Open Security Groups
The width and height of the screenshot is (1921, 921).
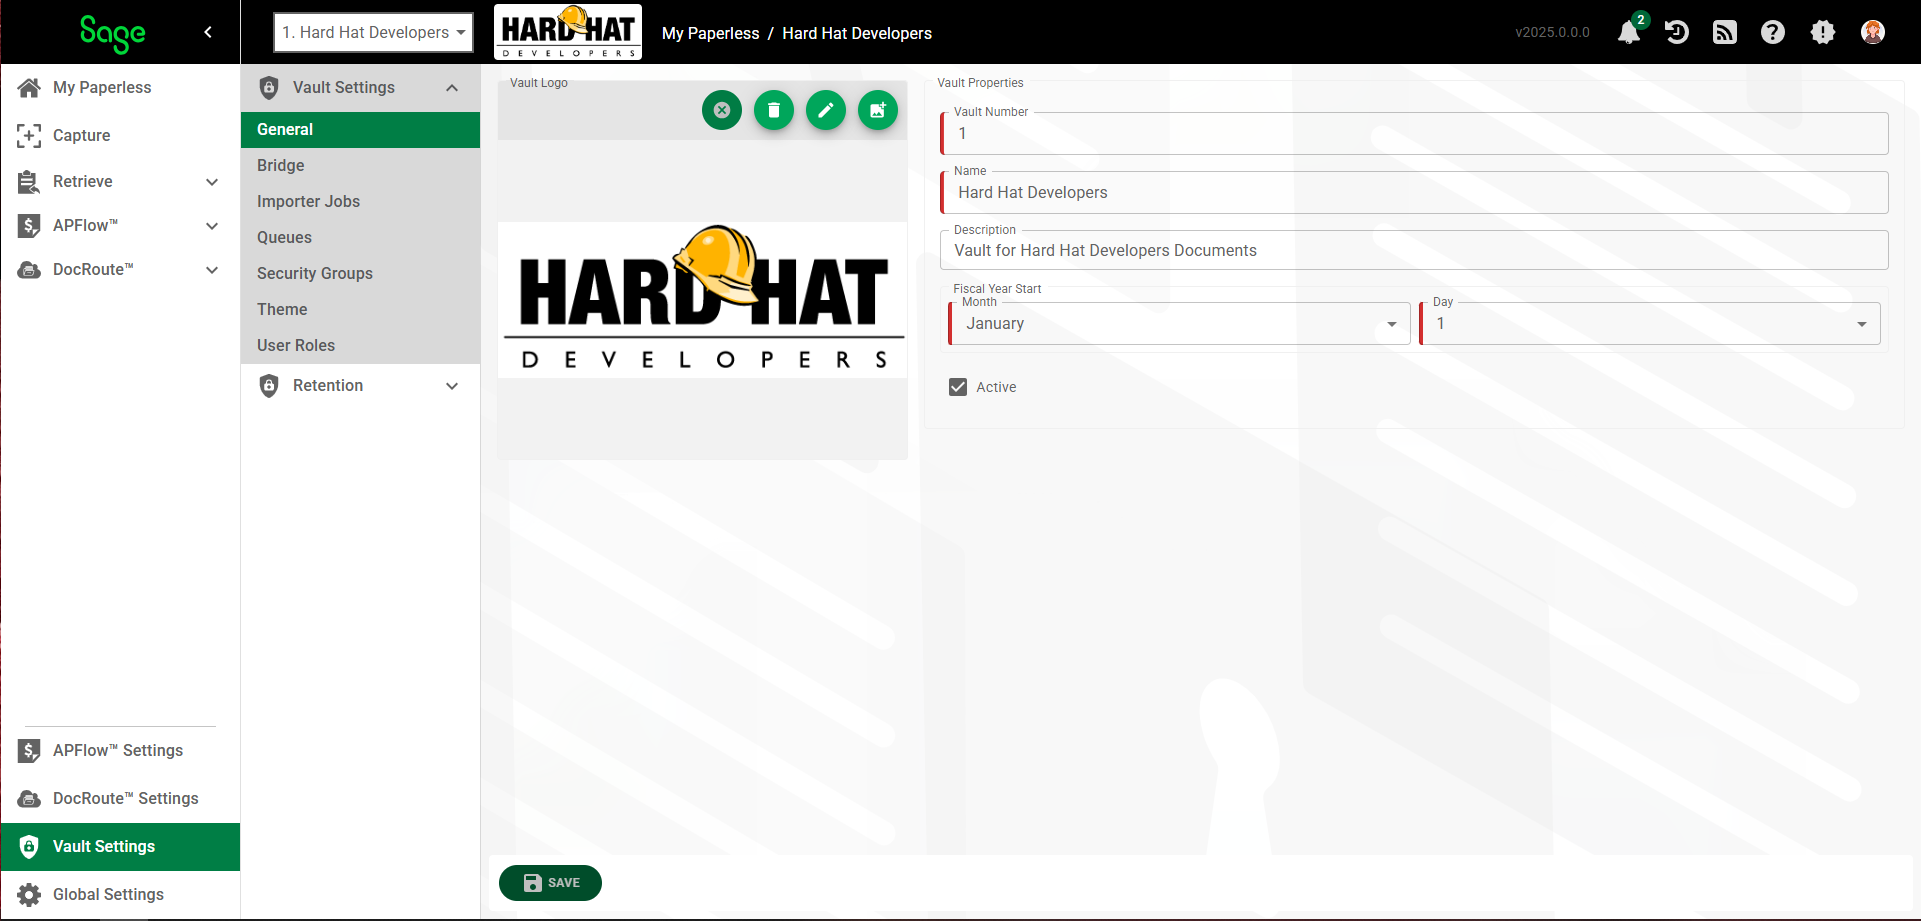click(x=360, y=273)
